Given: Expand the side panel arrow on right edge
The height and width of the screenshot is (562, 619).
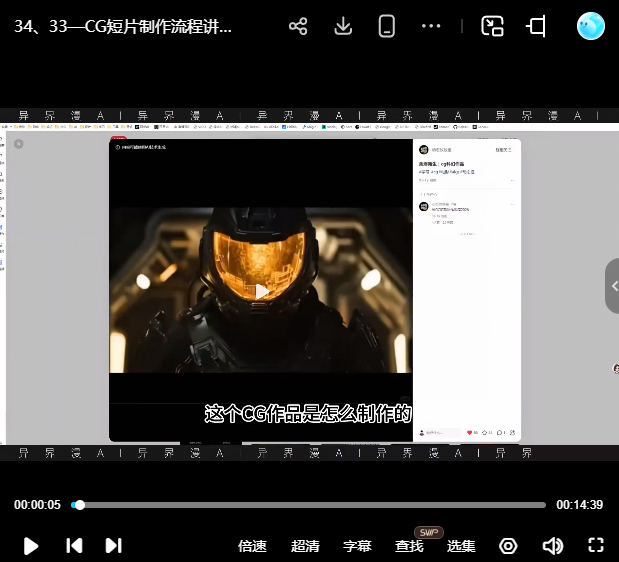Looking at the screenshot, I should coord(612,287).
